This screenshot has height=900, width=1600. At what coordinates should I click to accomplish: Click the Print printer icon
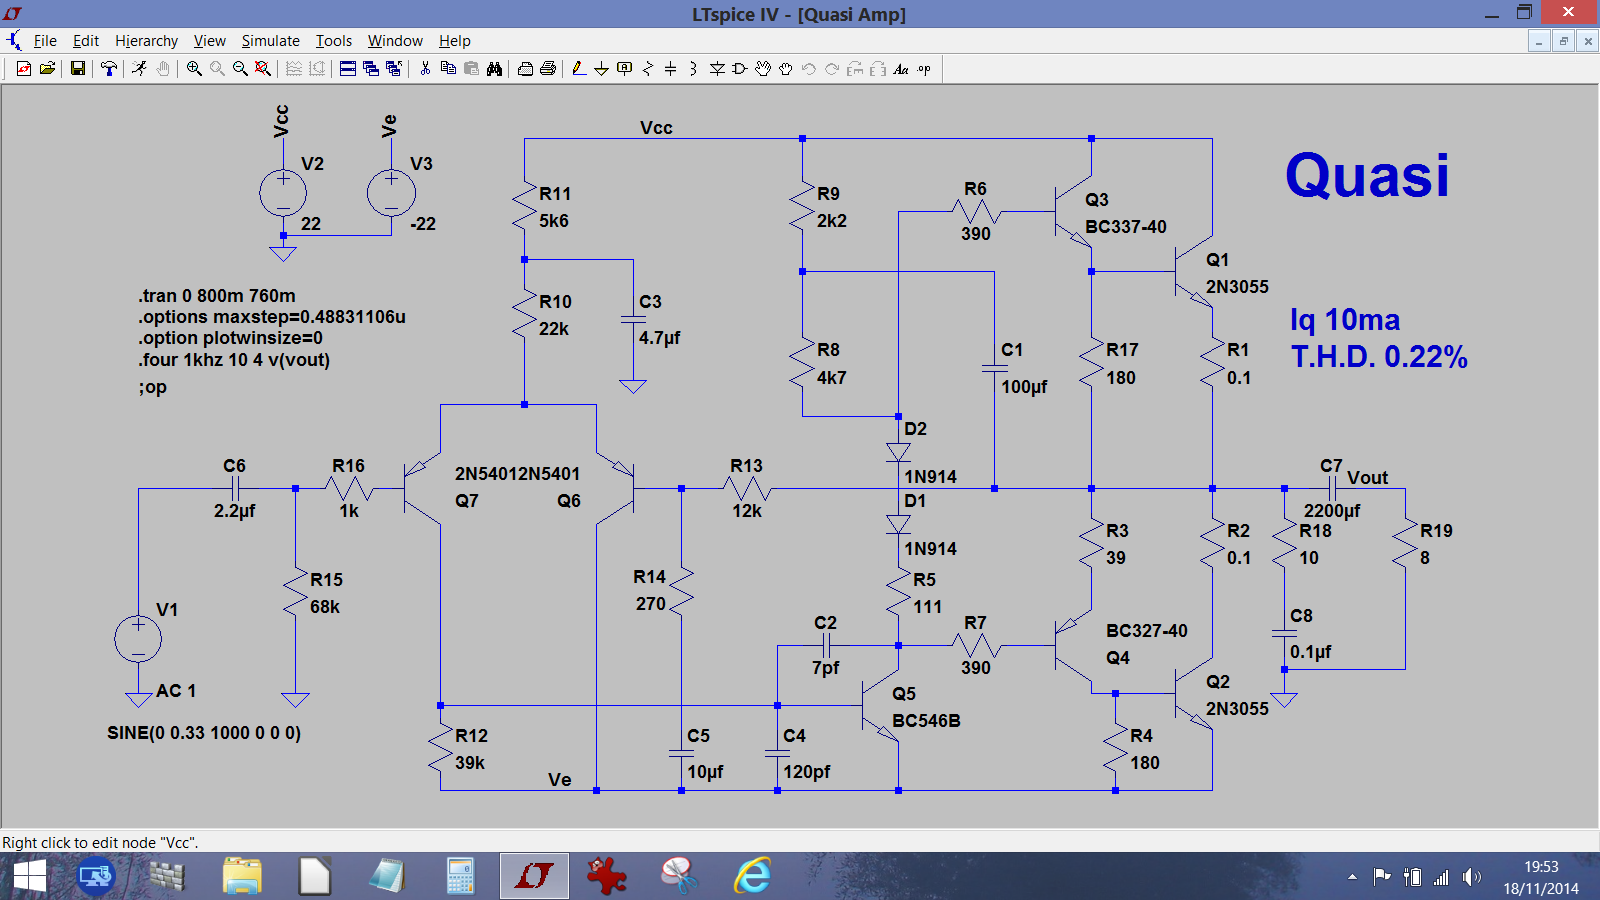(x=548, y=69)
